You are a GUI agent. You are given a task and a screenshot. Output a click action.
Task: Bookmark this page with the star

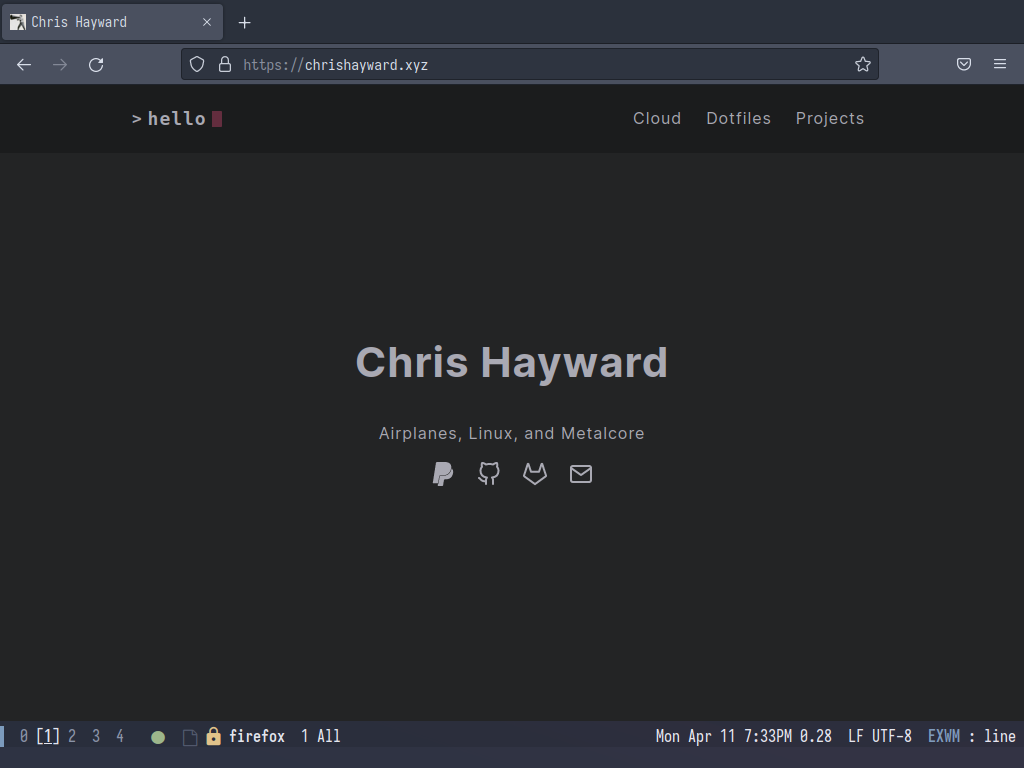click(x=863, y=64)
